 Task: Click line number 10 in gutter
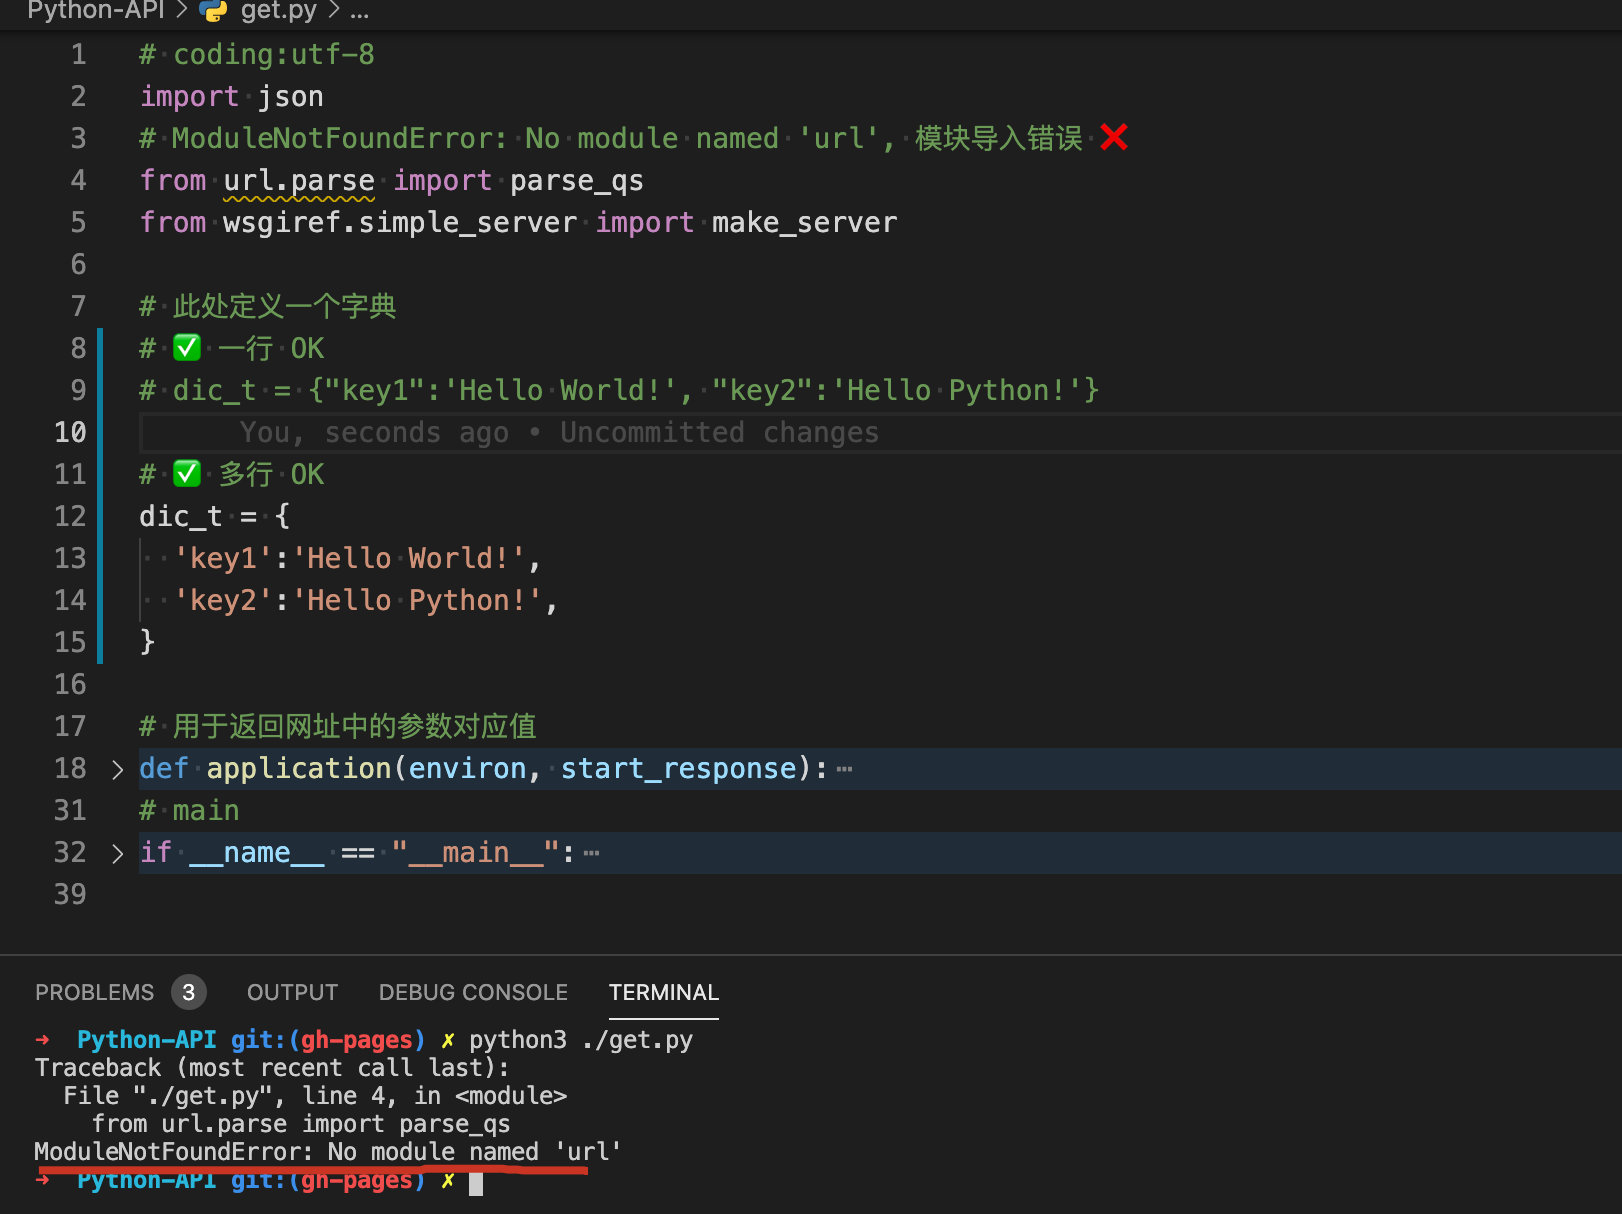70,432
